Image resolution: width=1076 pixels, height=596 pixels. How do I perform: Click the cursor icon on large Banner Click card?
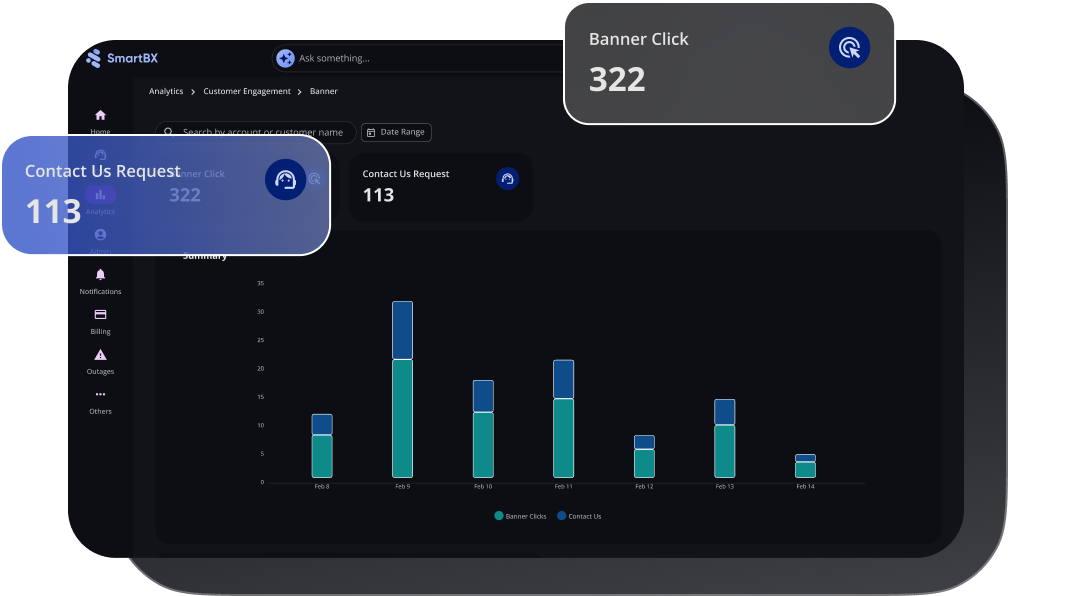click(849, 47)
